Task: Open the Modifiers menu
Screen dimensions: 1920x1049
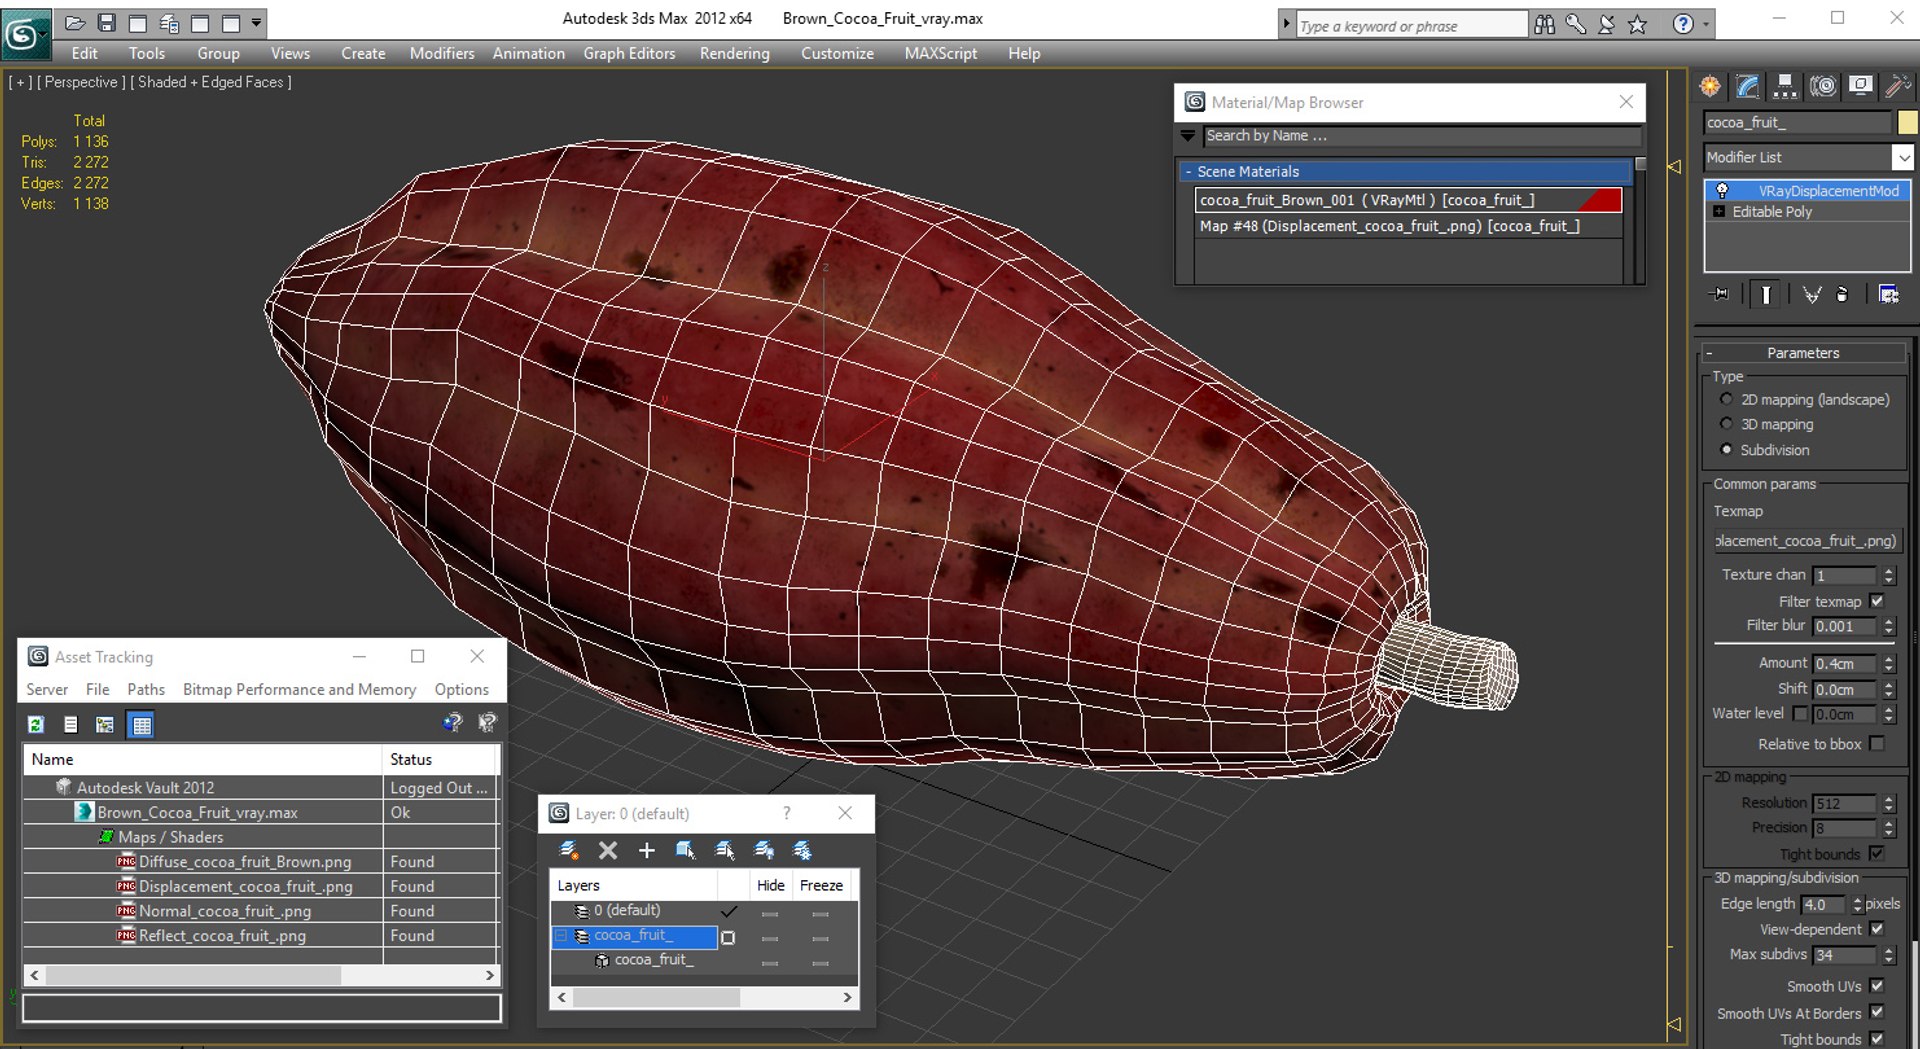Action: click(442, 53)
